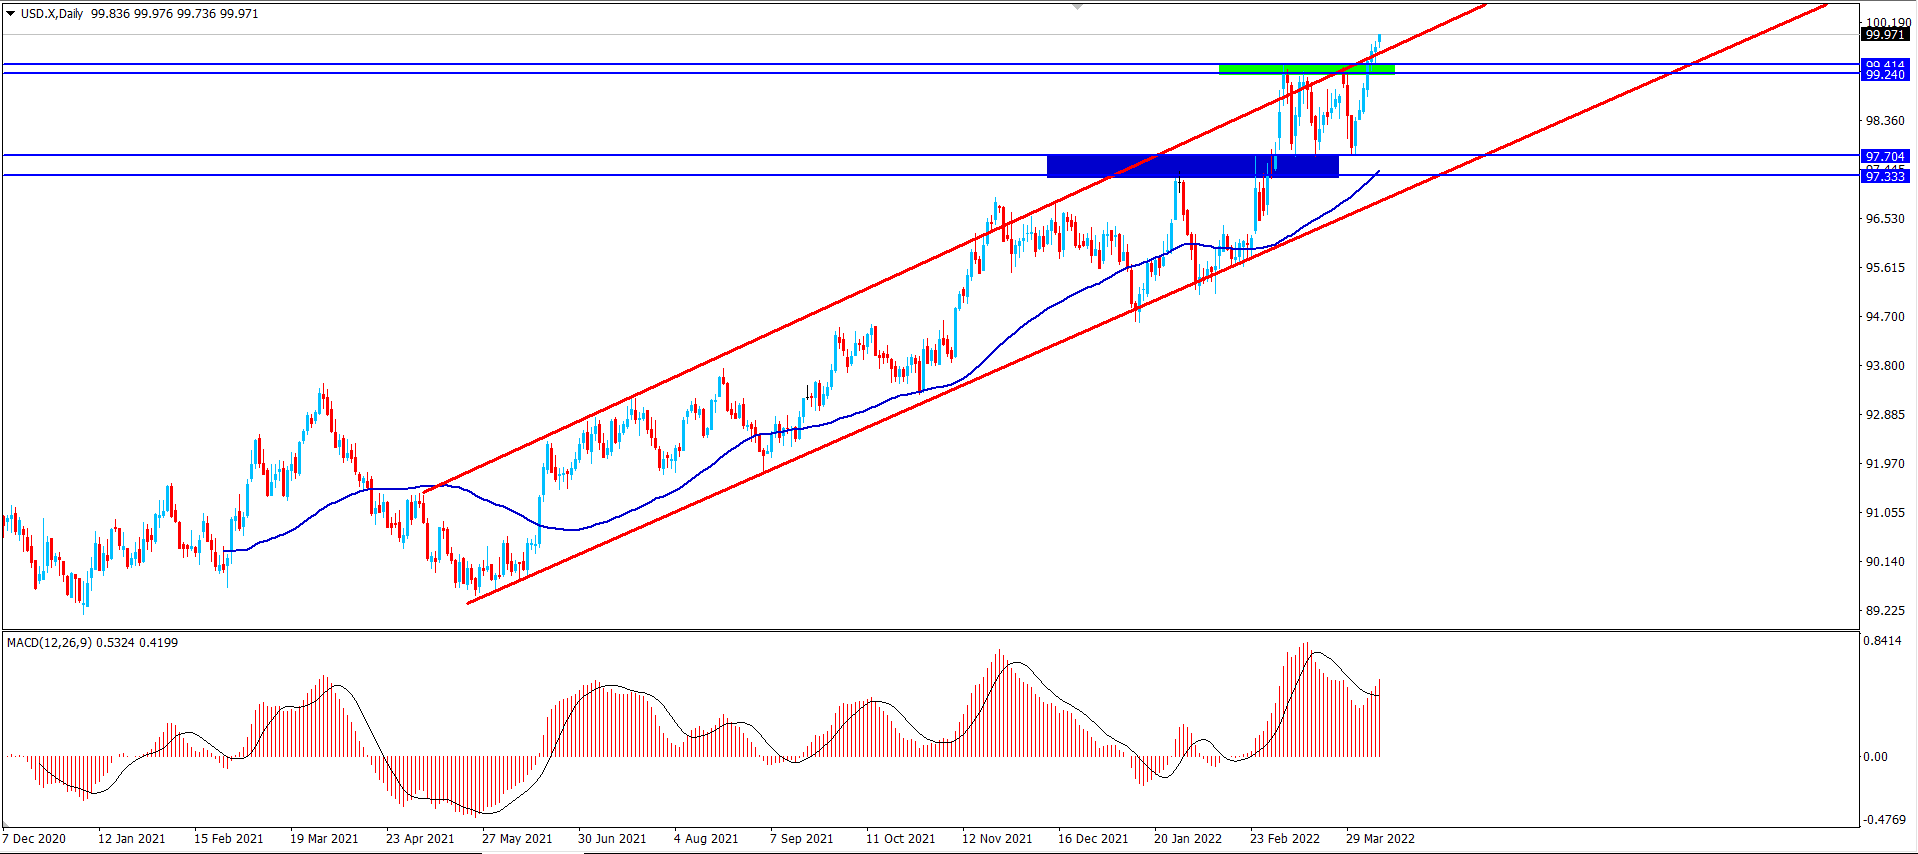Click the 23 Feb 2022 date label
1918x854 pixels.
tap(1285, 839)
